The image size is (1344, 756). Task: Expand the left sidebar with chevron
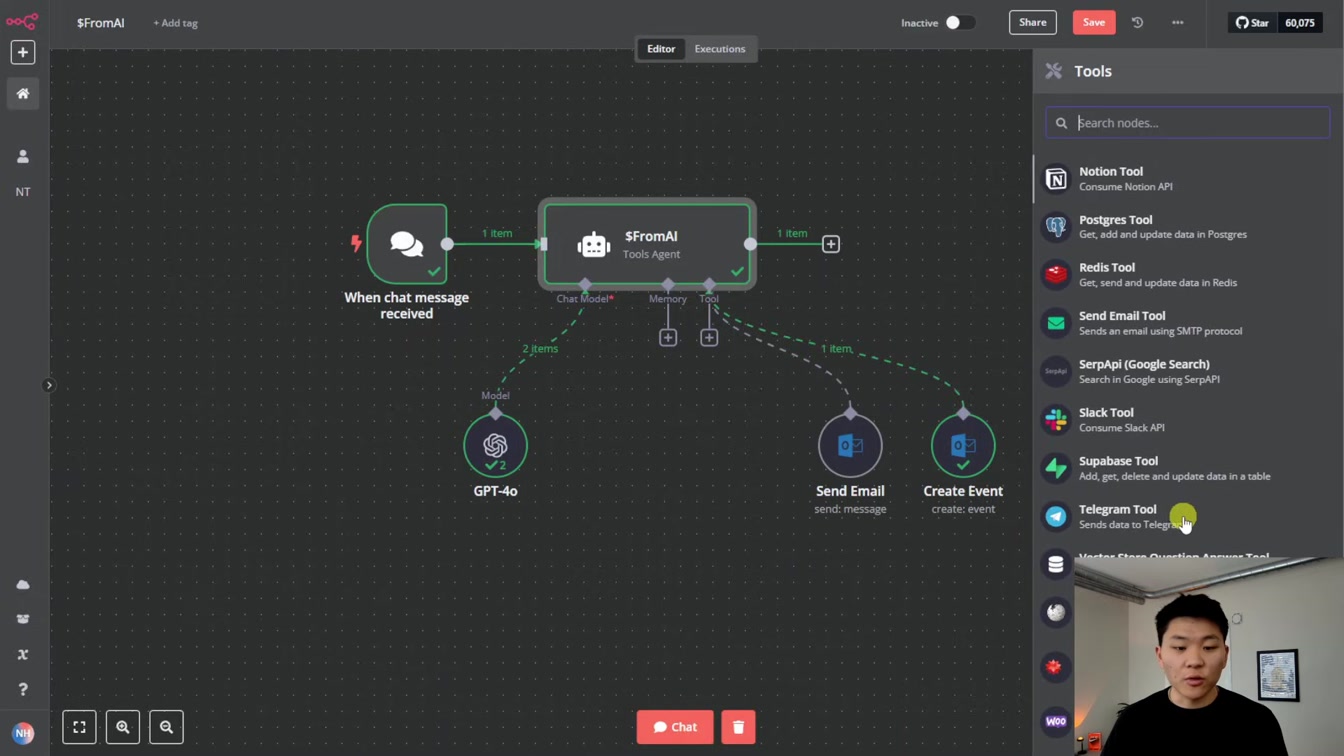click(48, 385)
